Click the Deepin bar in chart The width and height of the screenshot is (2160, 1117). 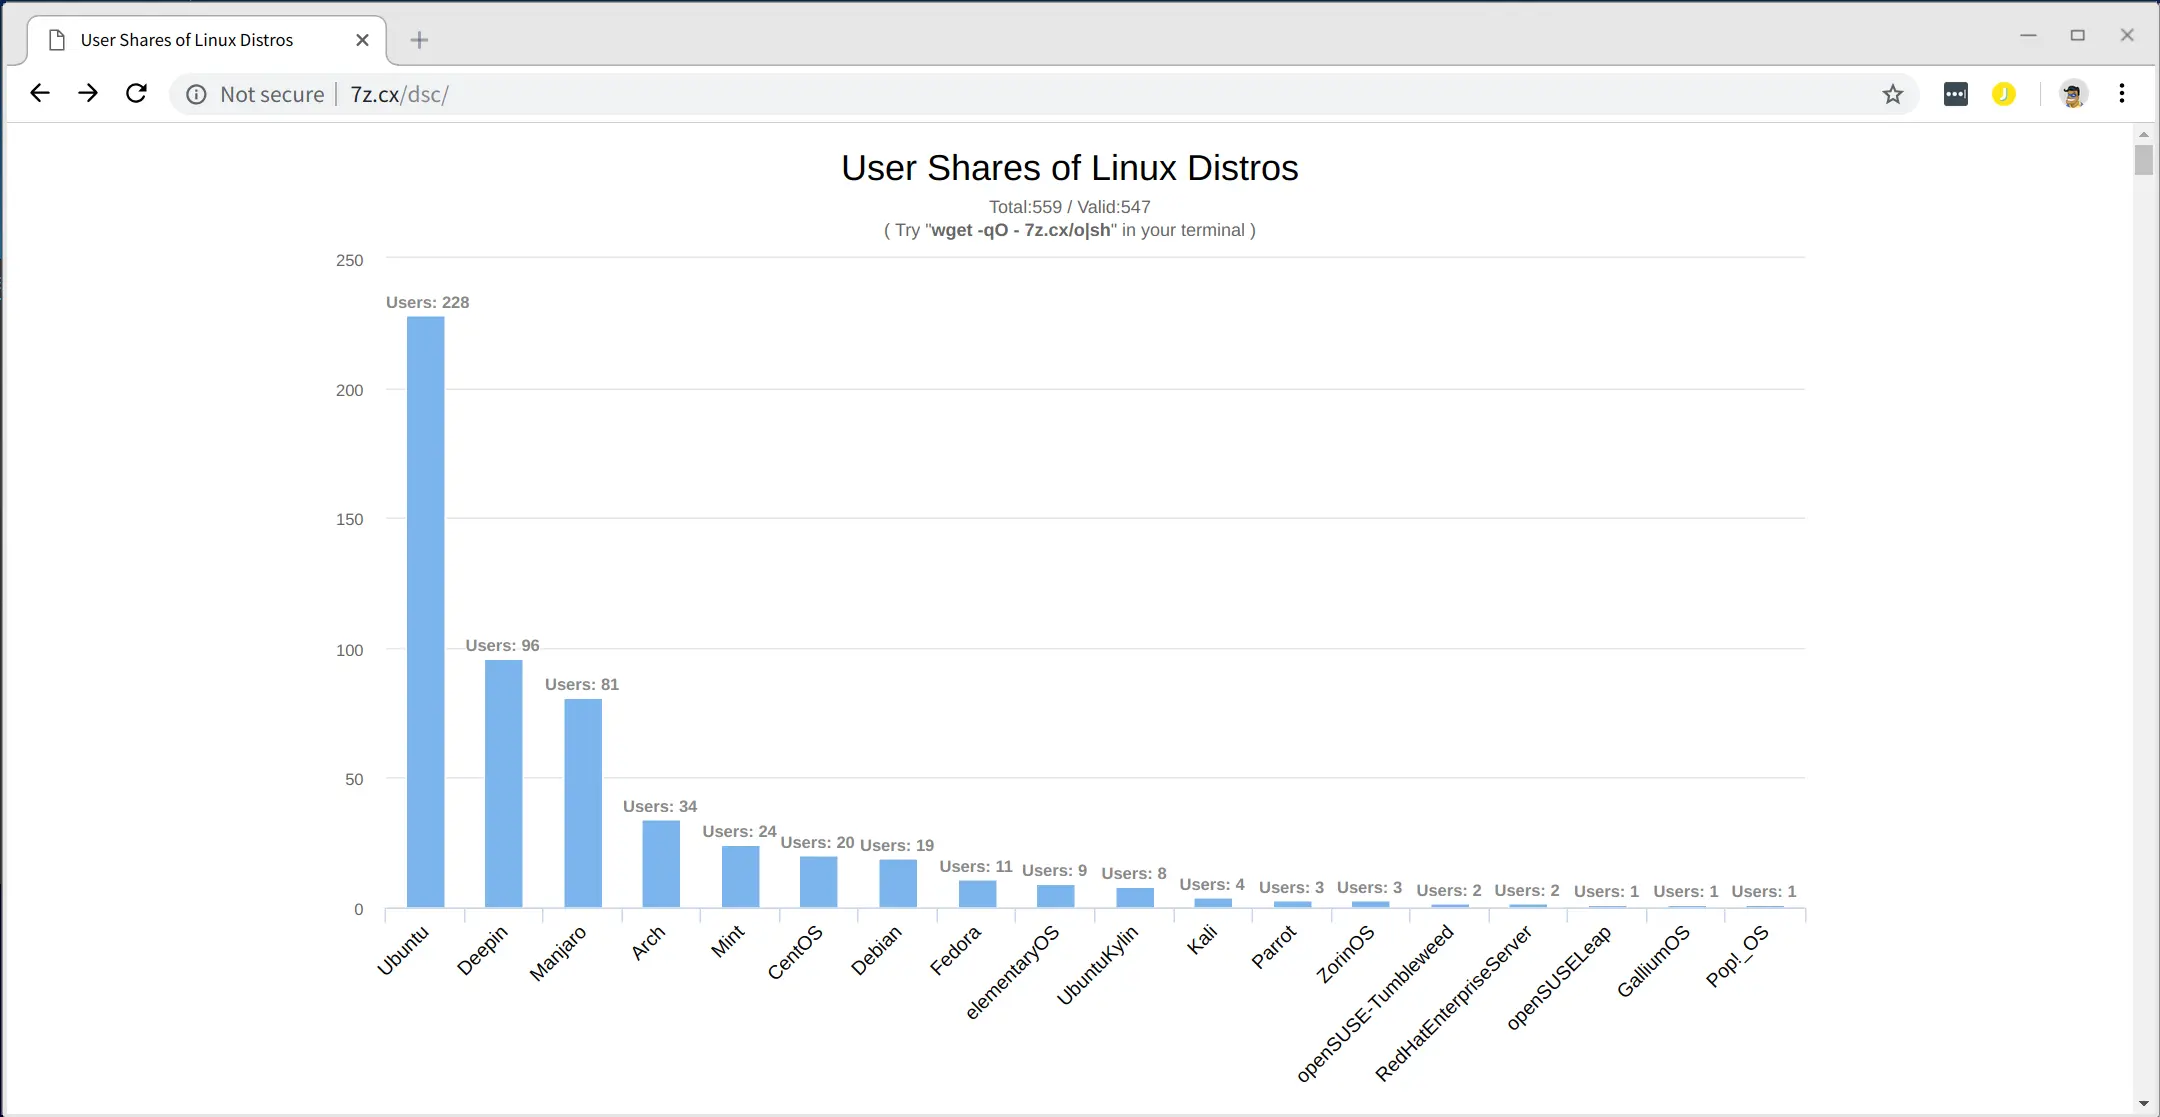503,783
